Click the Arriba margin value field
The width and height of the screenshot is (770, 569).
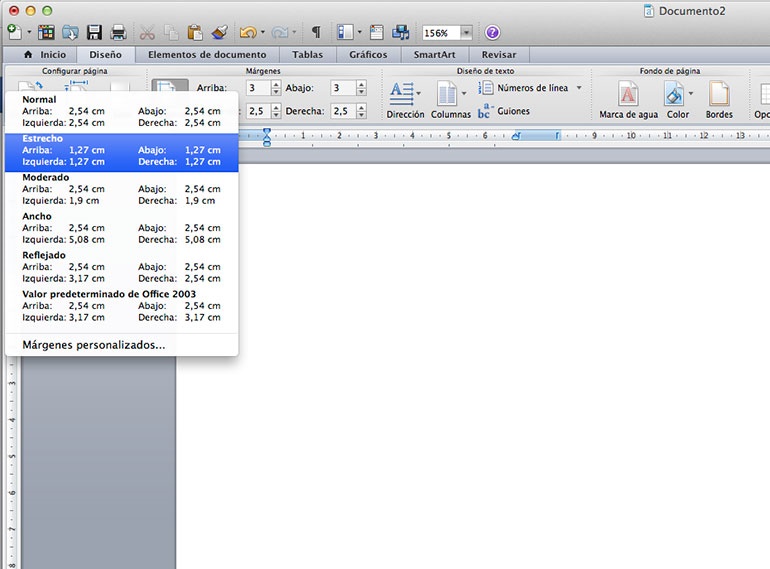(258, 88)
